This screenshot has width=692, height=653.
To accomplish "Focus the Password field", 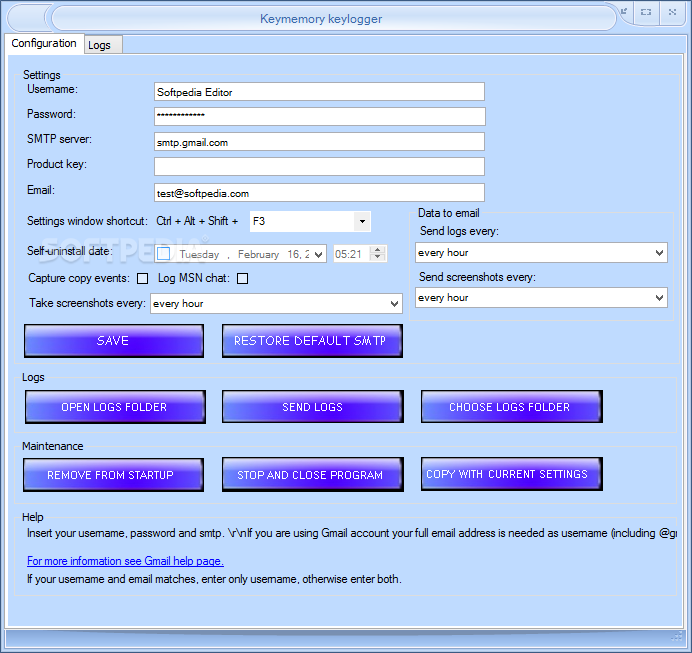I will [x=319, y=116].
